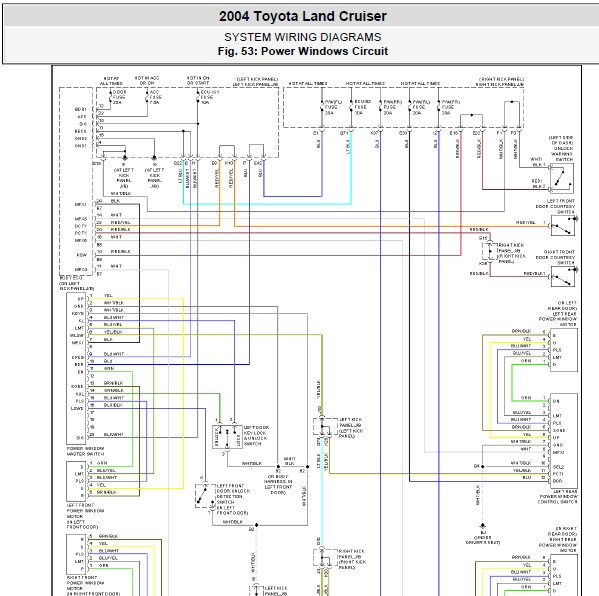This screenshot has height=596, width=599.
Task: Click Body ECU pin 24 BLK wire label
Action: [x=115, y=201]
